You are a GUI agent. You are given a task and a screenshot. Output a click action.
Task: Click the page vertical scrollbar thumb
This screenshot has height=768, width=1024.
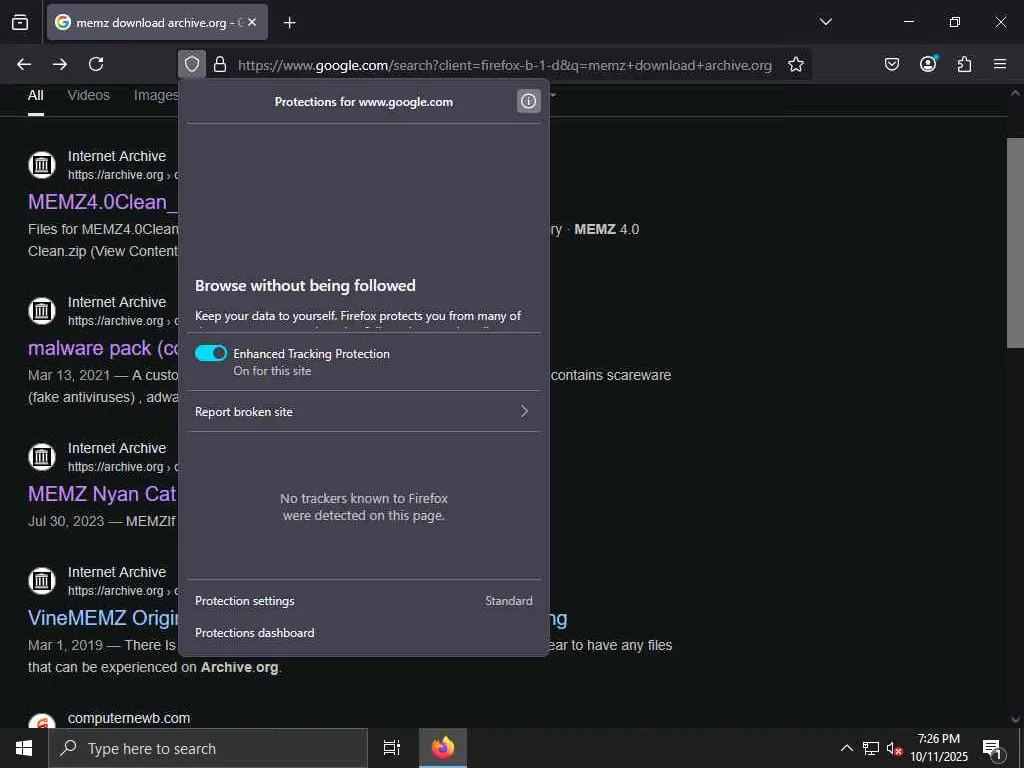(x=1015, y=243)
